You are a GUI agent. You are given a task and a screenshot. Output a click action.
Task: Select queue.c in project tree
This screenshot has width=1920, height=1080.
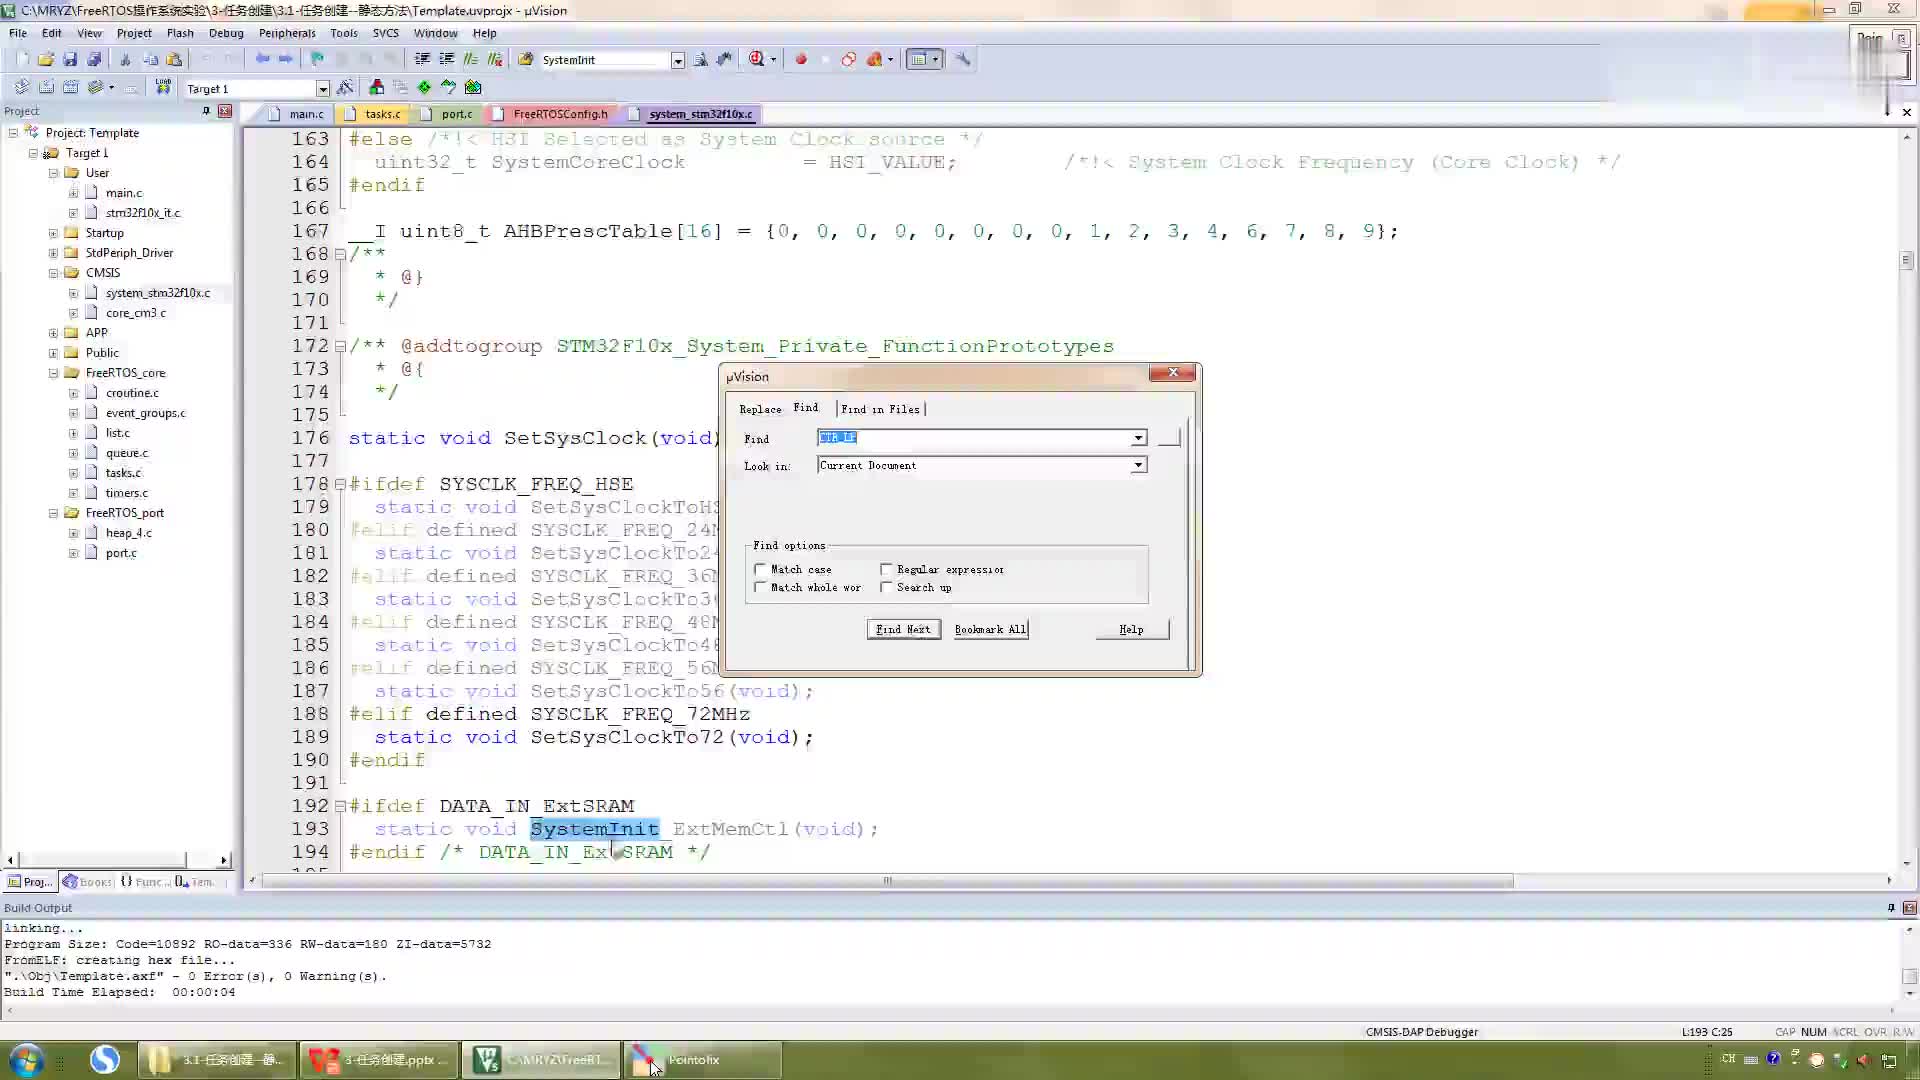coord(126,453)
